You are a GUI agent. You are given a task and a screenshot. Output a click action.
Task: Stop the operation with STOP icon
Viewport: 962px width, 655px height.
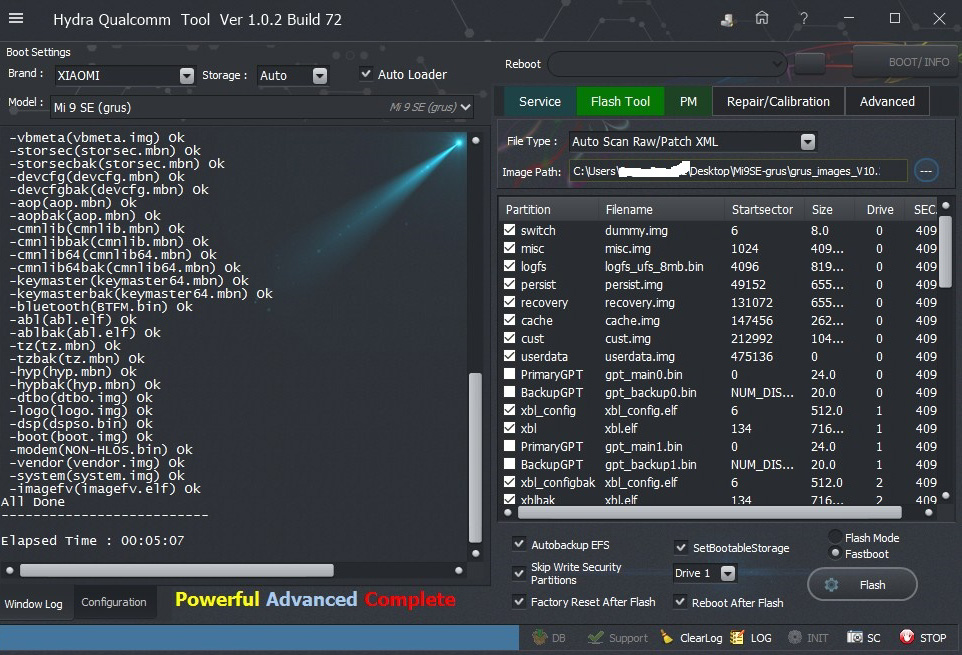[x=907, y=637]
